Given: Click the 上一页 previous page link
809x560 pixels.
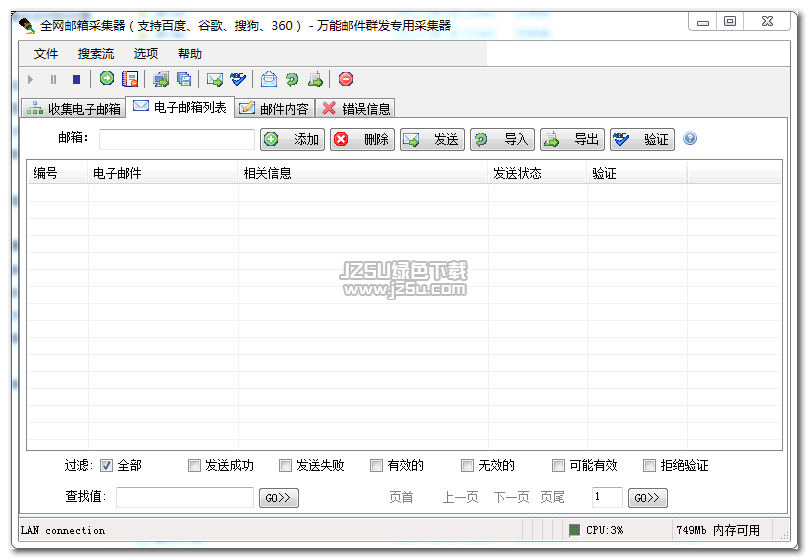Looking at the screenshot, I should 460,497.
